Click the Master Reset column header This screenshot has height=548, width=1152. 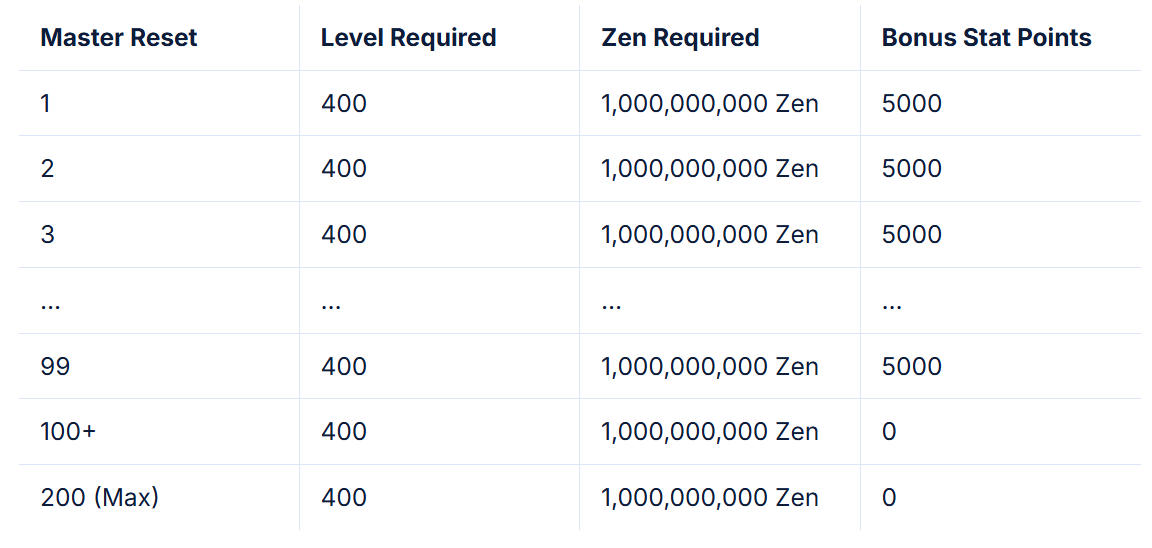coord(118,38)
